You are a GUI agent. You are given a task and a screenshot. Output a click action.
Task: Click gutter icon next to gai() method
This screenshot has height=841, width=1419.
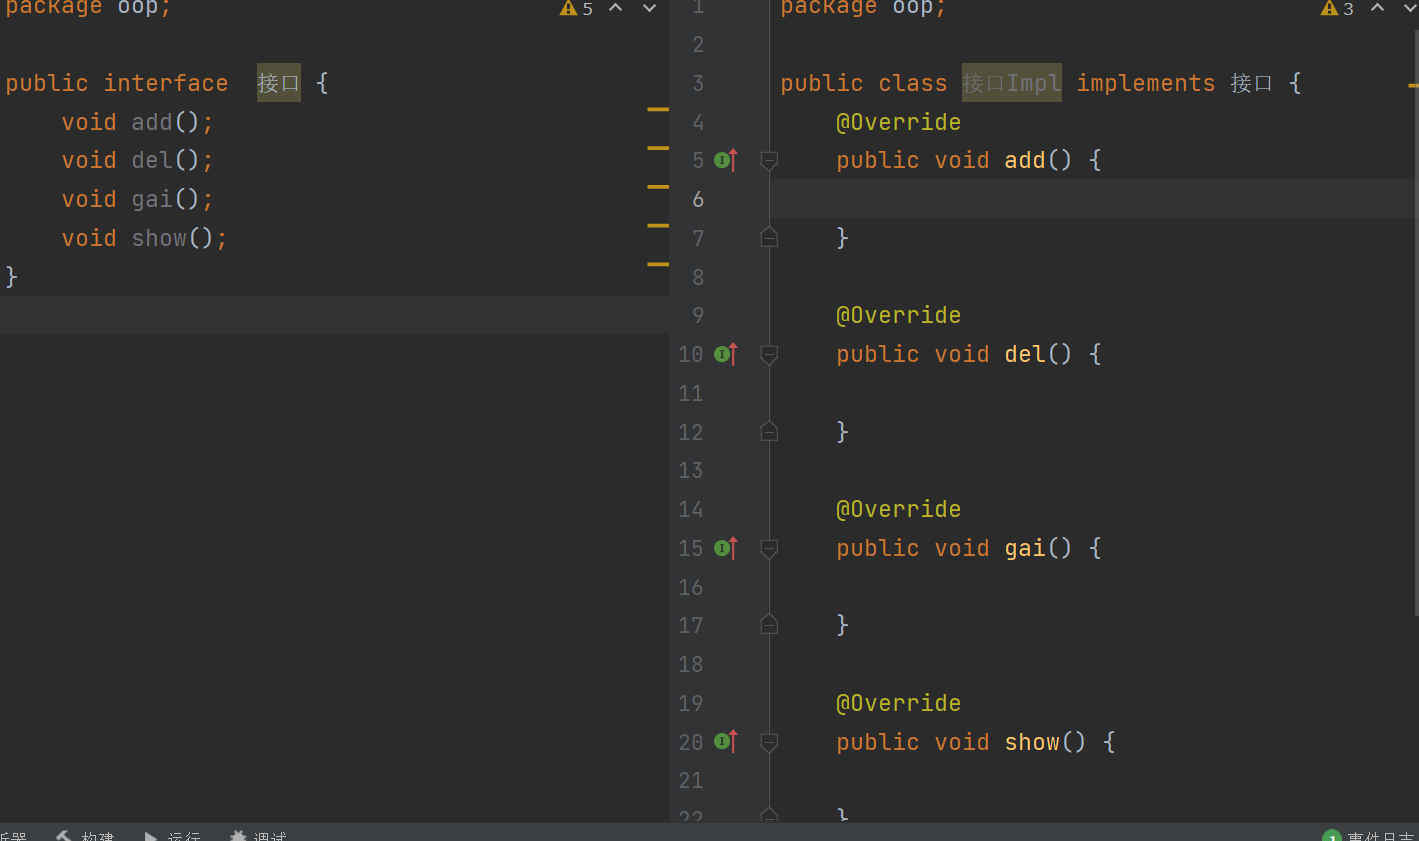(725, 548)
